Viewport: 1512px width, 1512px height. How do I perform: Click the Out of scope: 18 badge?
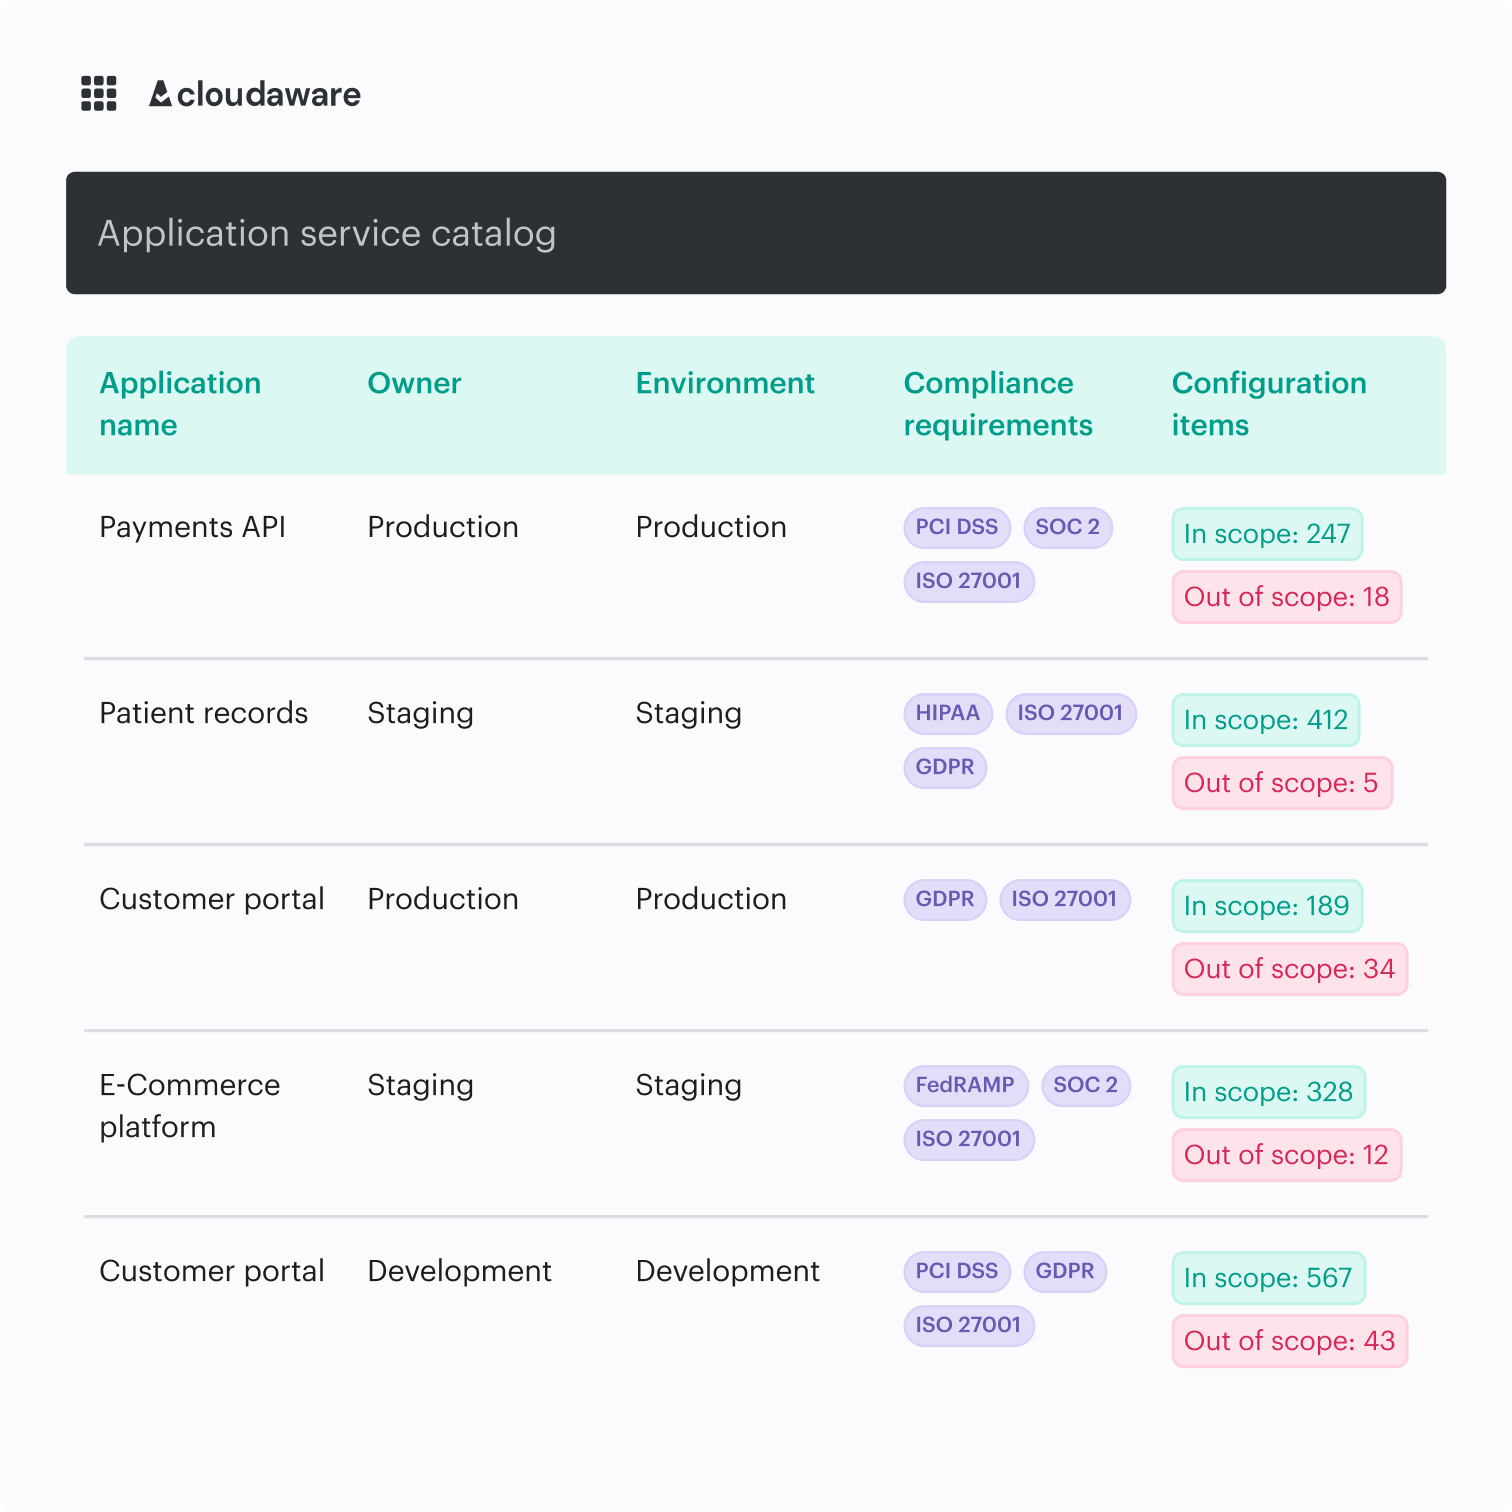1286,597
